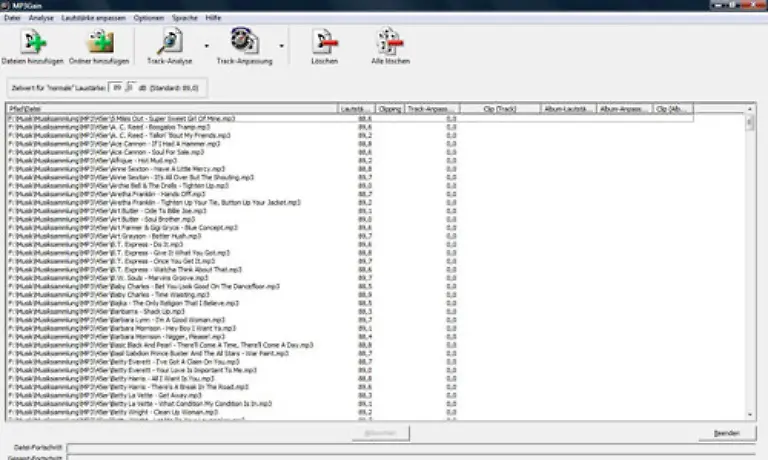Click the Ordner hinzufügen folder icon
This screenshot has height=460, width=768.
(100, 42)
